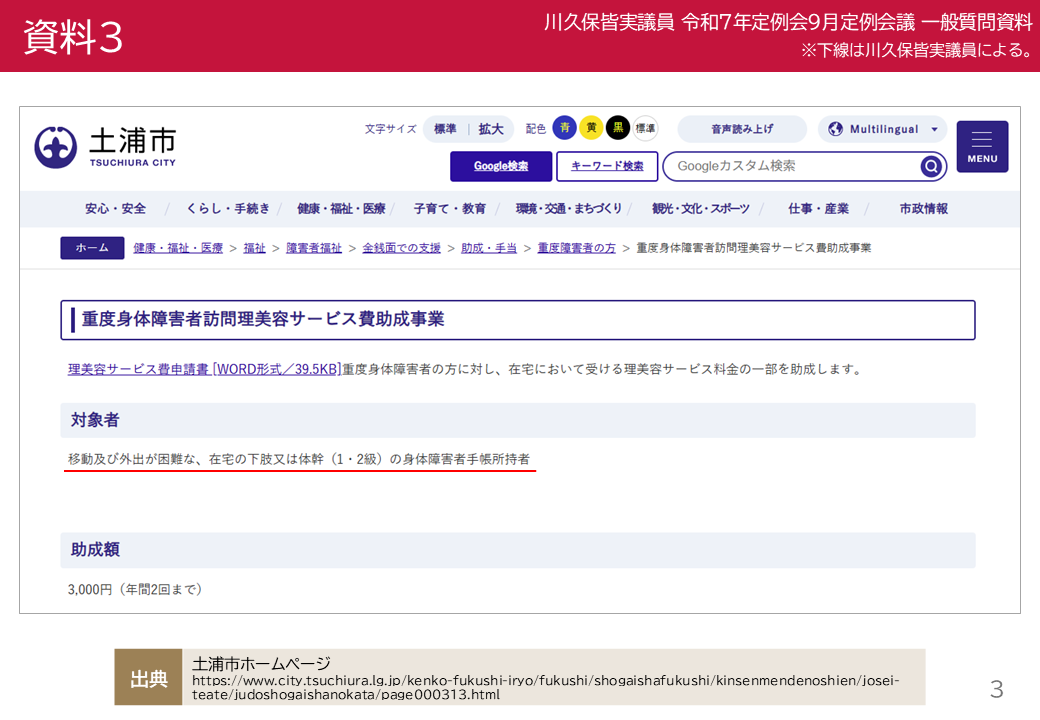
Task: Click the Tsuchiura City logo emblem
Action: (56, 147)
